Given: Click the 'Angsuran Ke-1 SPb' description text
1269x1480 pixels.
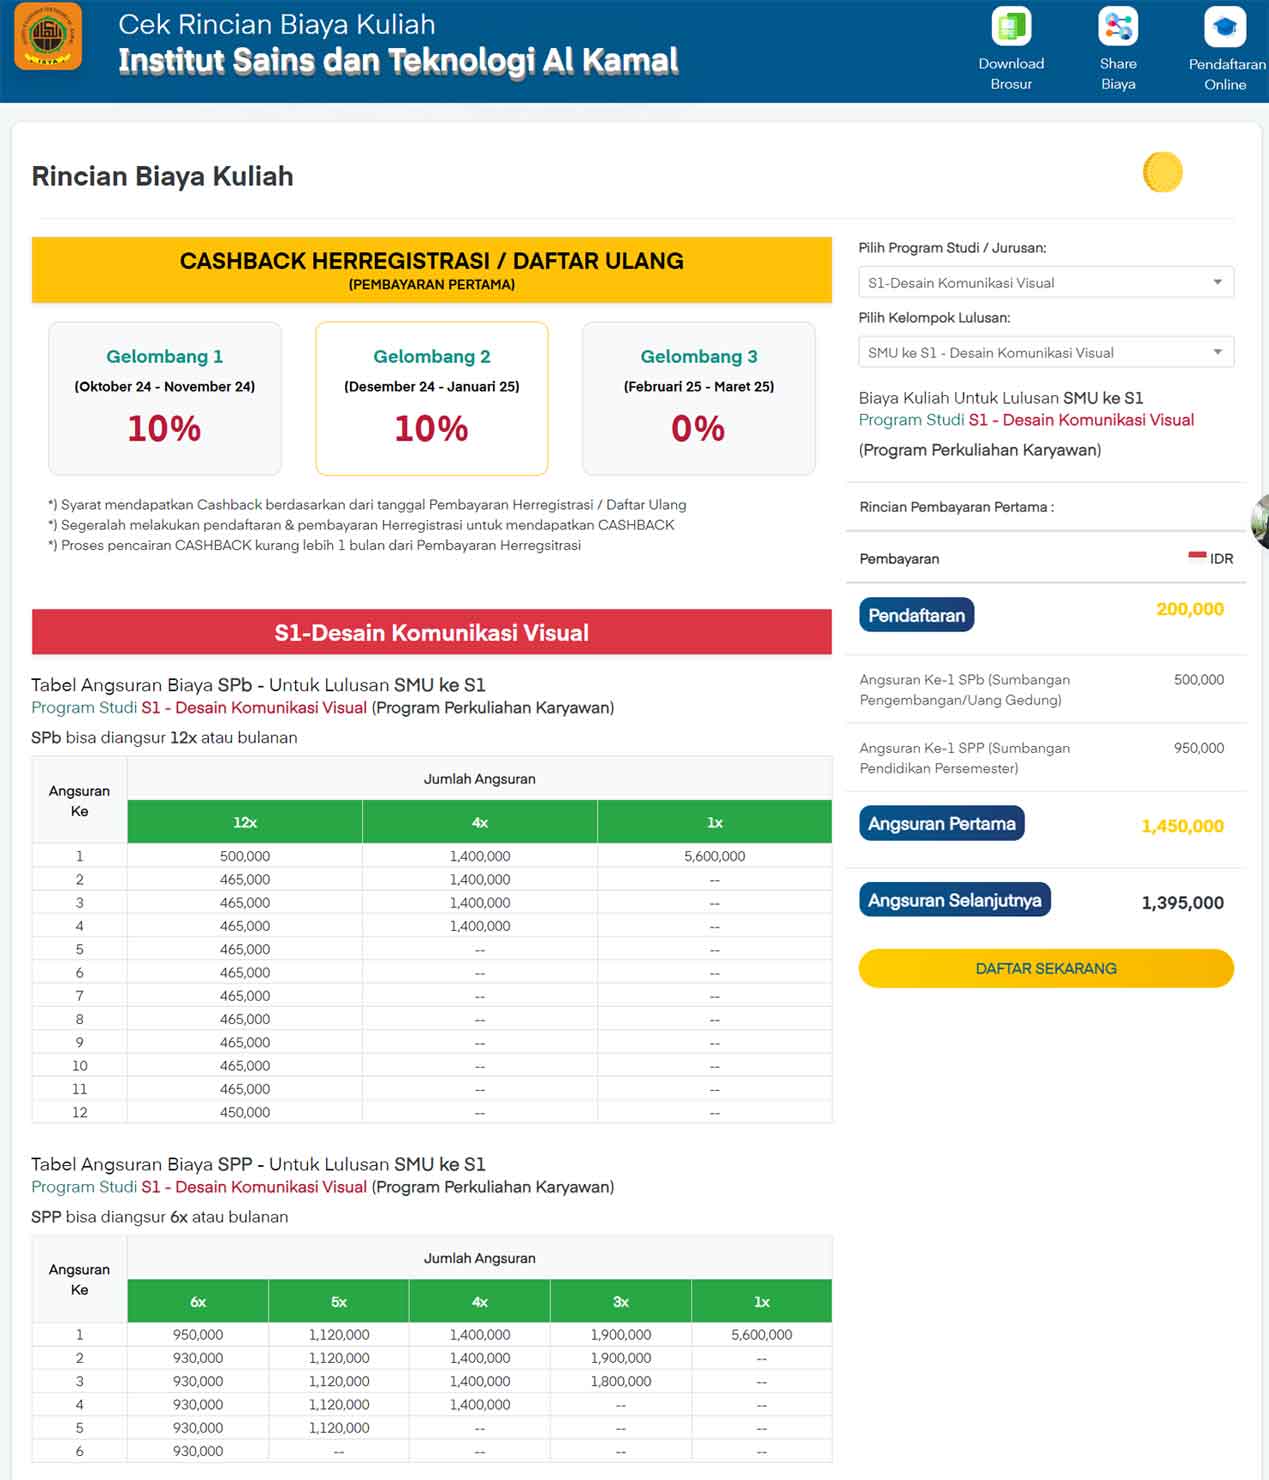Looking at the screenshot, I should (965, 689).
